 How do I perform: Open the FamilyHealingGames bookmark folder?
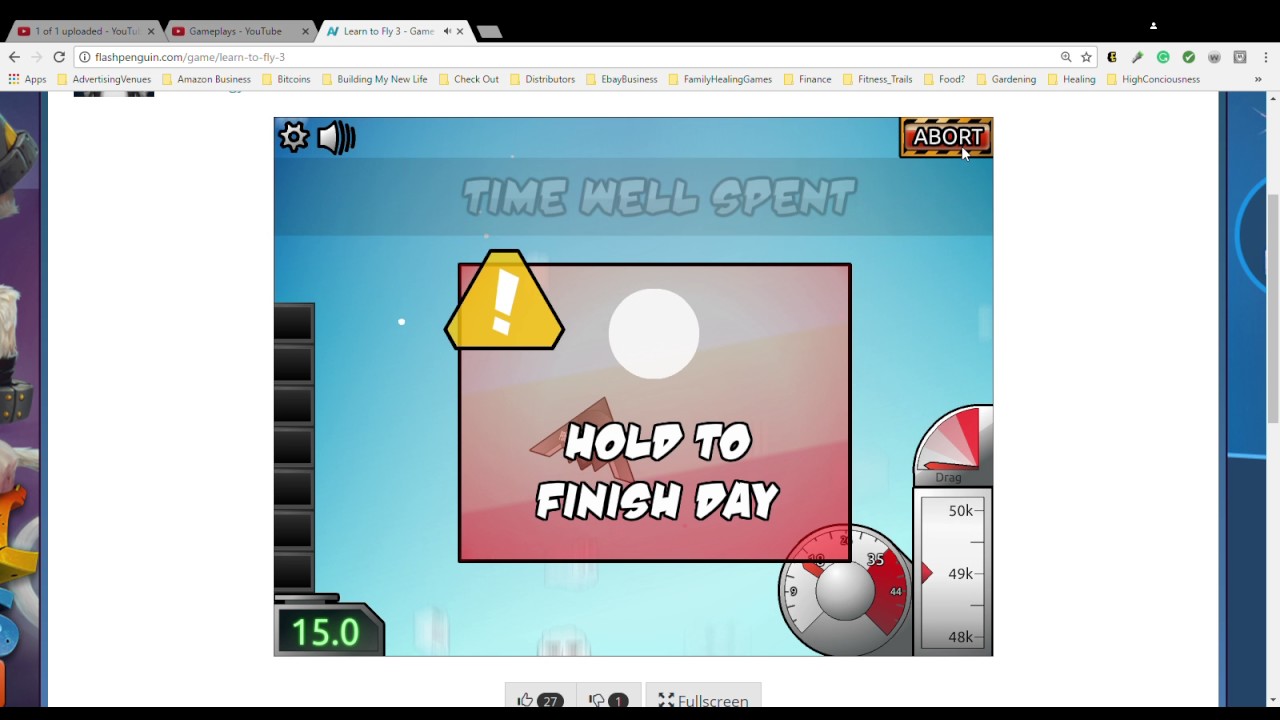pos(720,79)
